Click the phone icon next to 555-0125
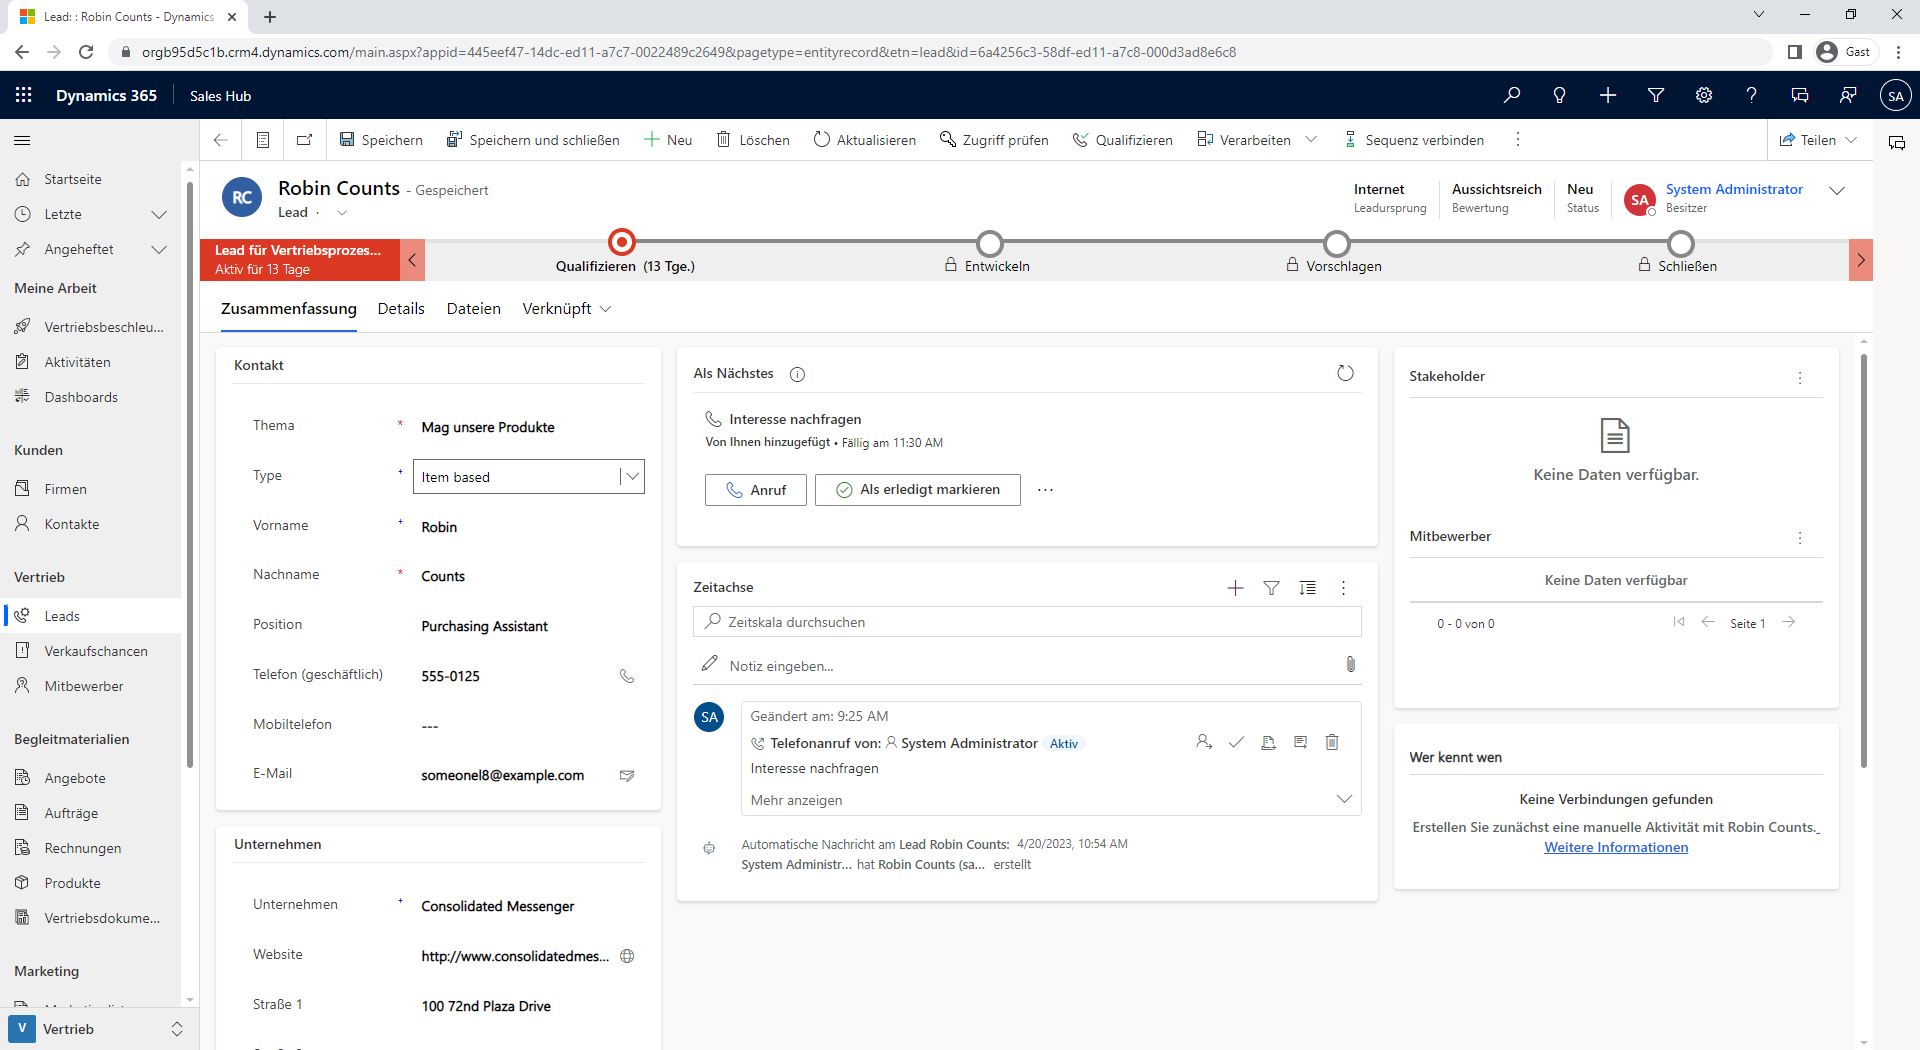 click(627, 676)
